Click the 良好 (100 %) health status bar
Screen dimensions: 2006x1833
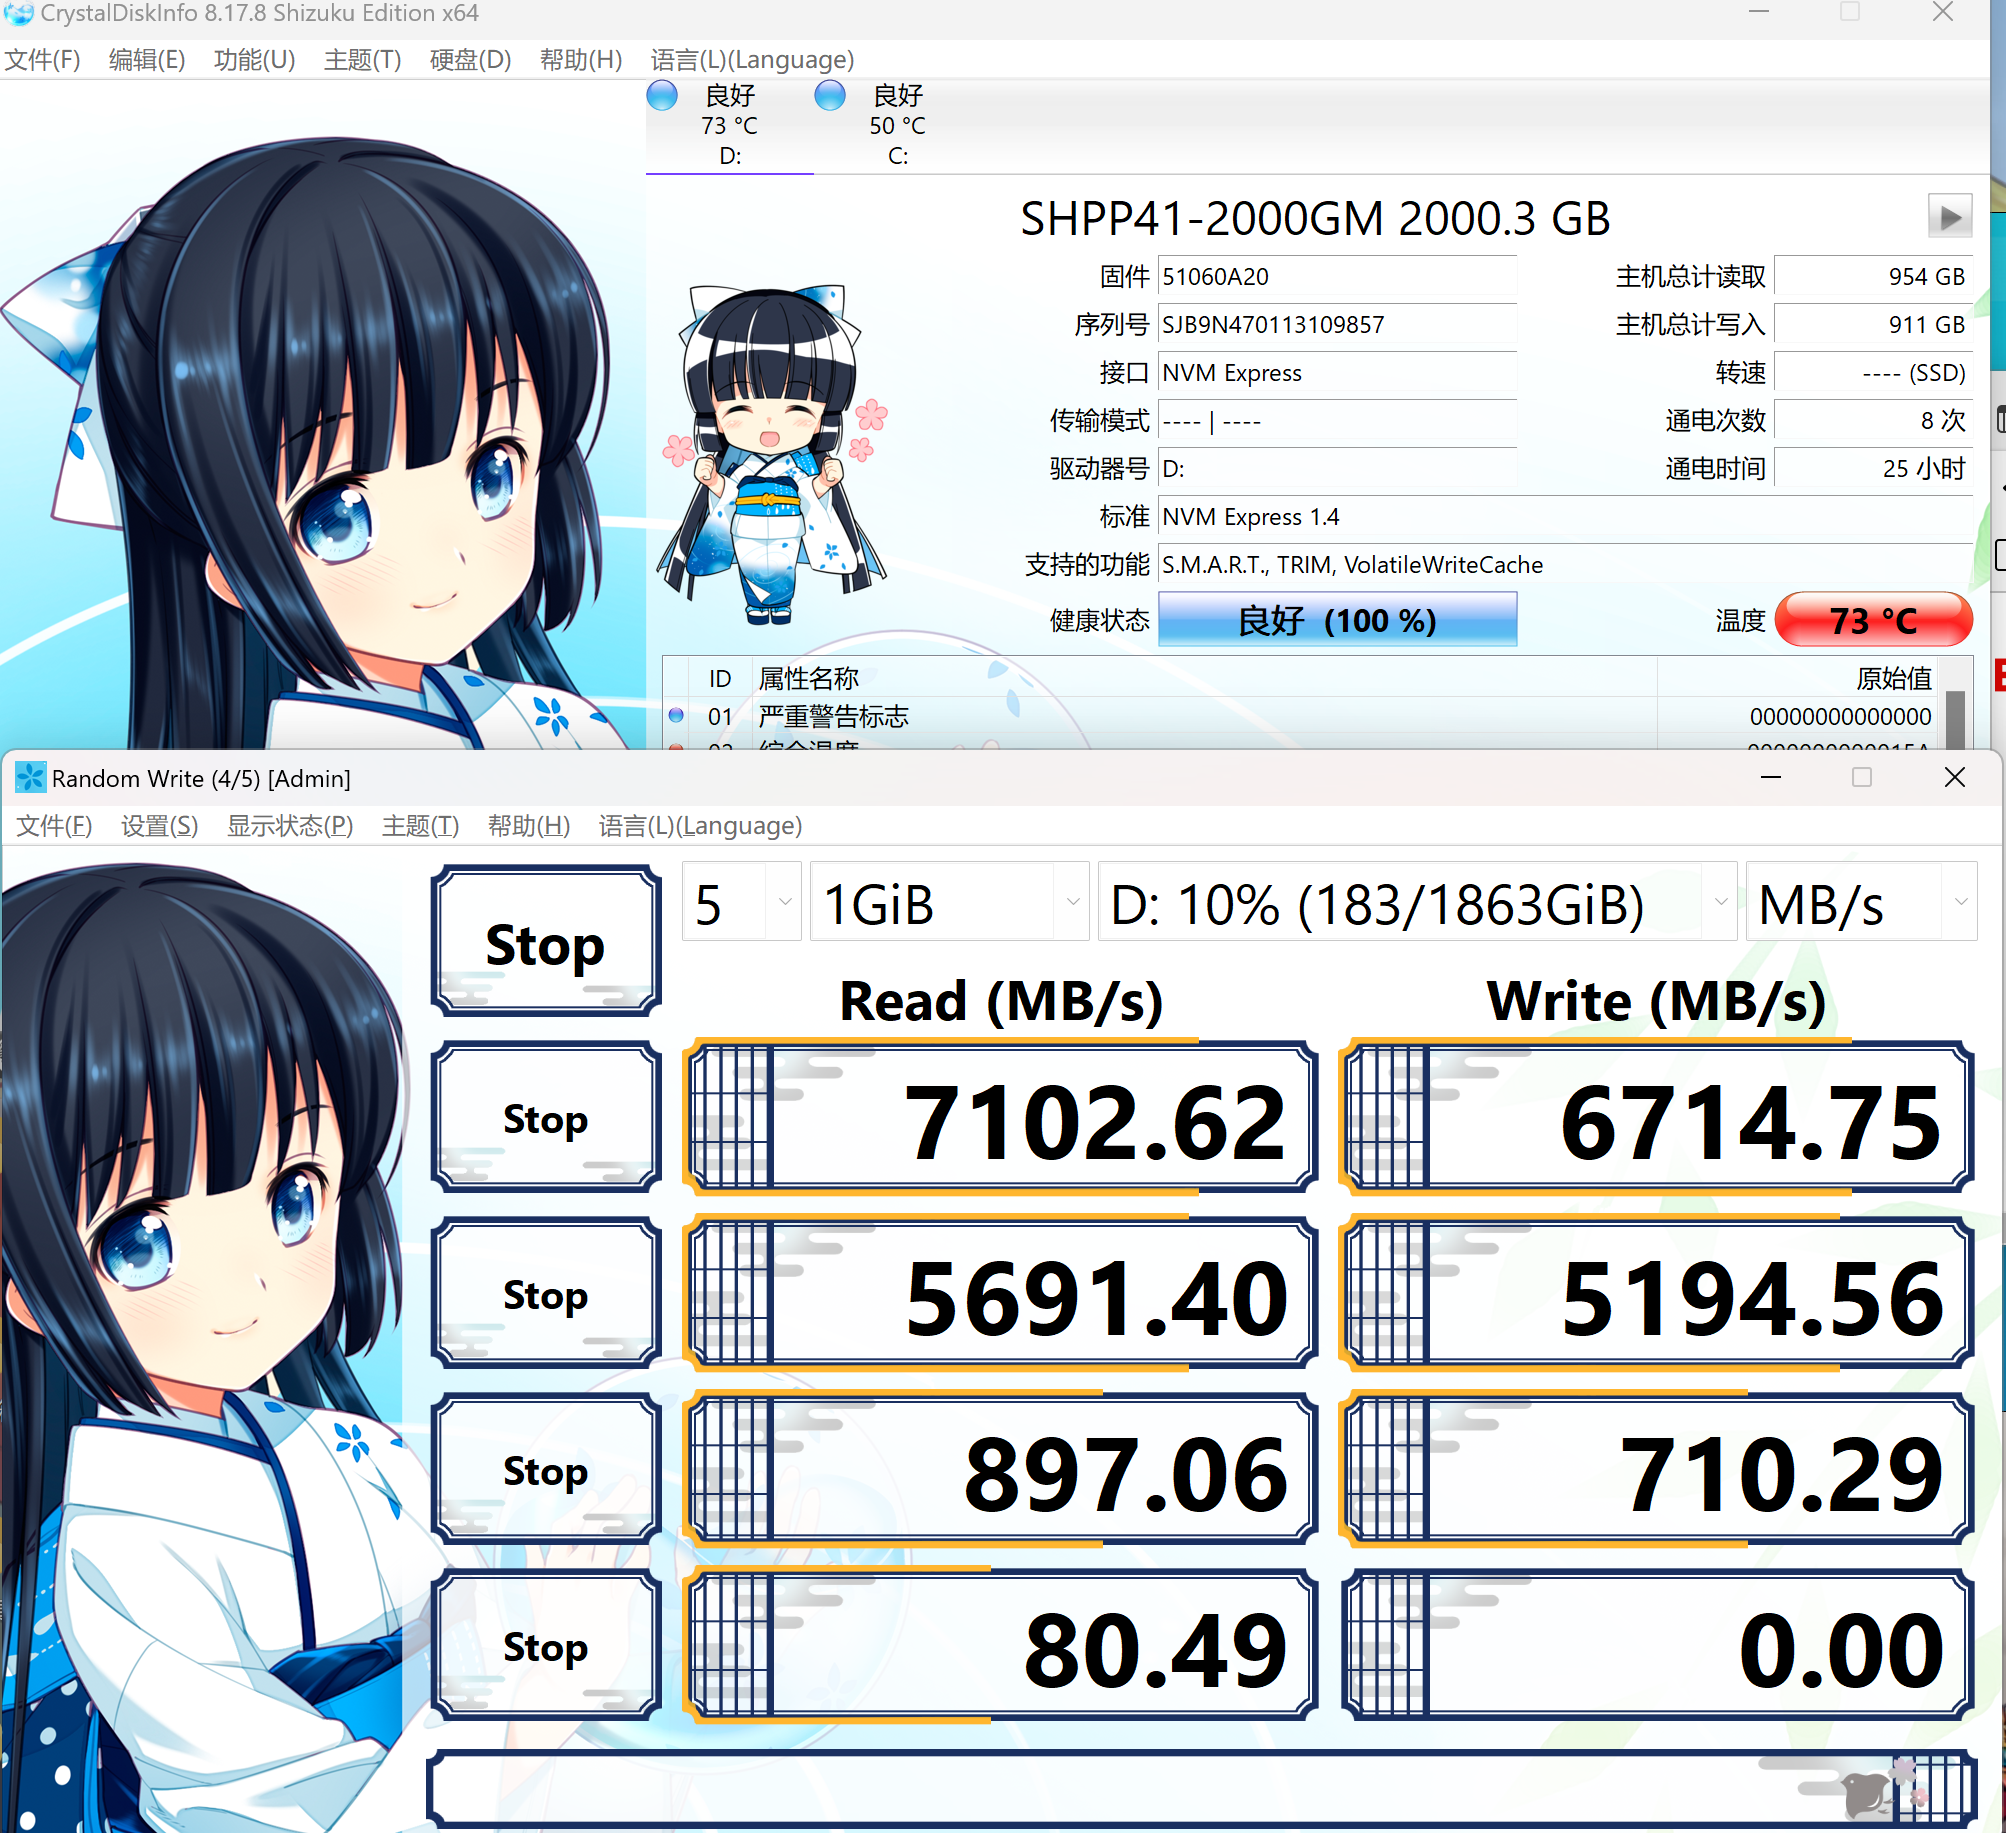coord(1336,620)
